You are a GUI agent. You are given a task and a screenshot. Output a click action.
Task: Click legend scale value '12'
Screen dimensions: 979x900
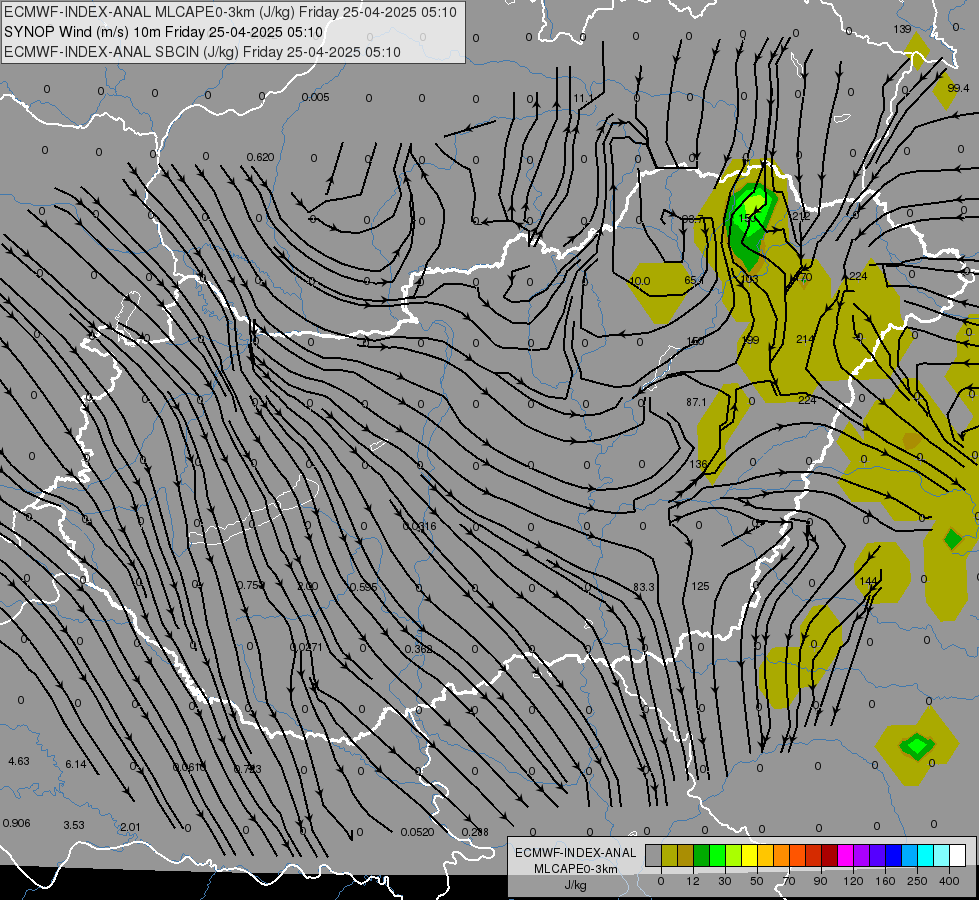693,881
